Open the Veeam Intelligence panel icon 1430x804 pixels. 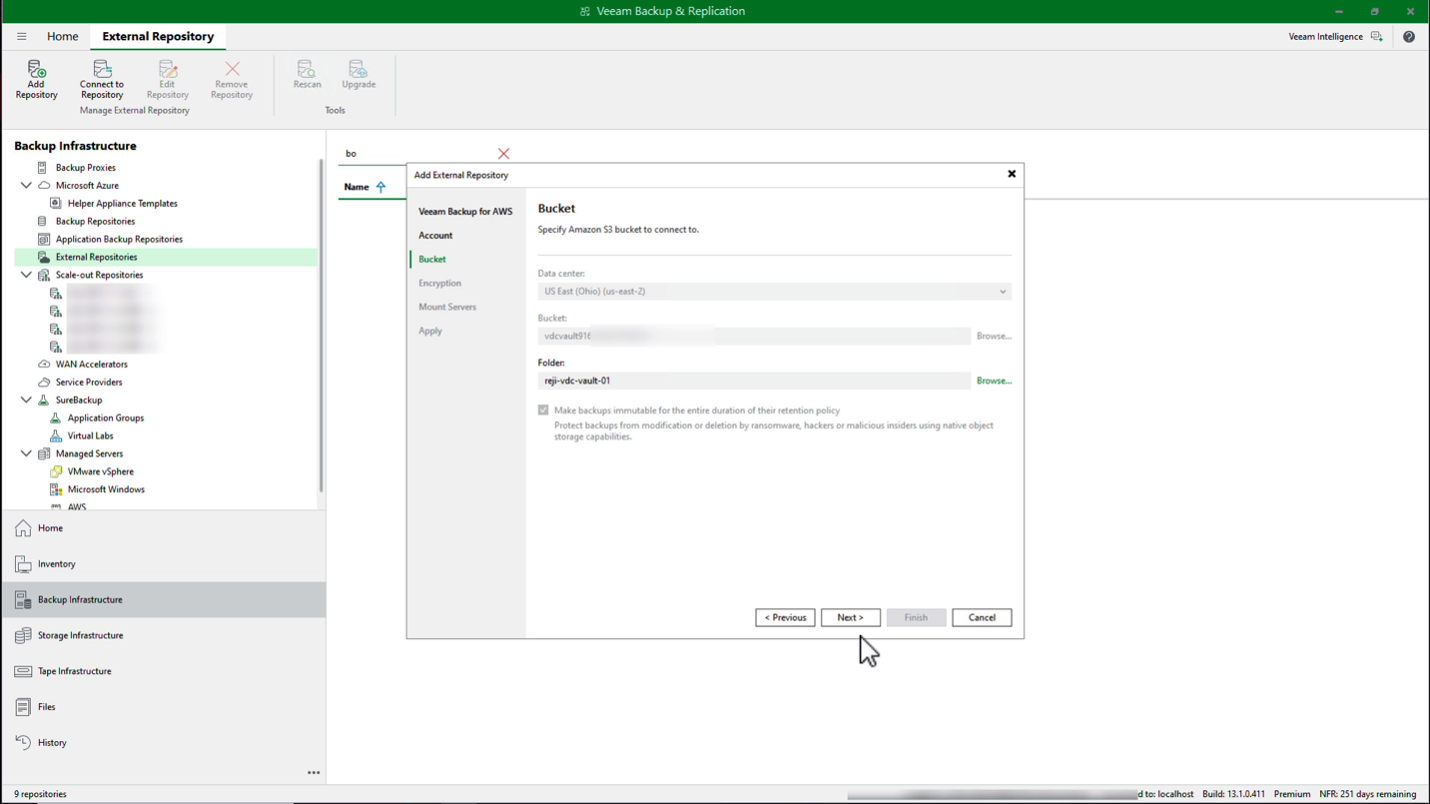[x=1377, y=36]
